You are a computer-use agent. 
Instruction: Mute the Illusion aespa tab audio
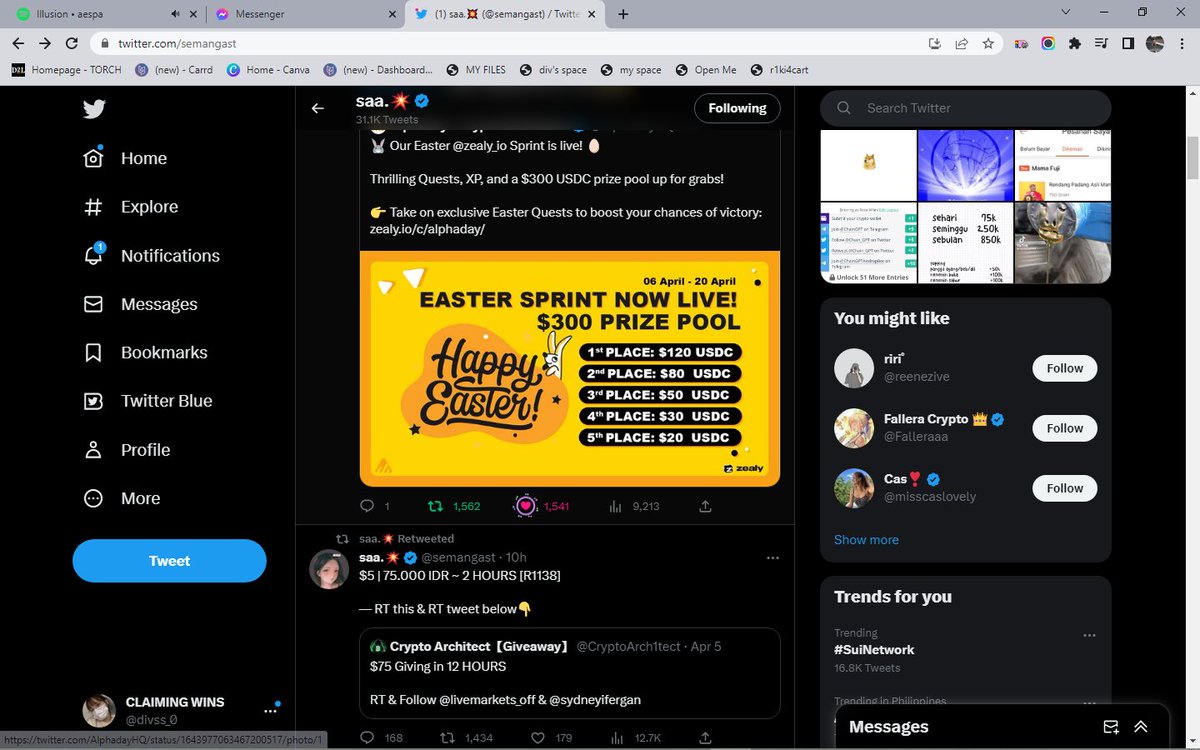click(x=175, y=14)
